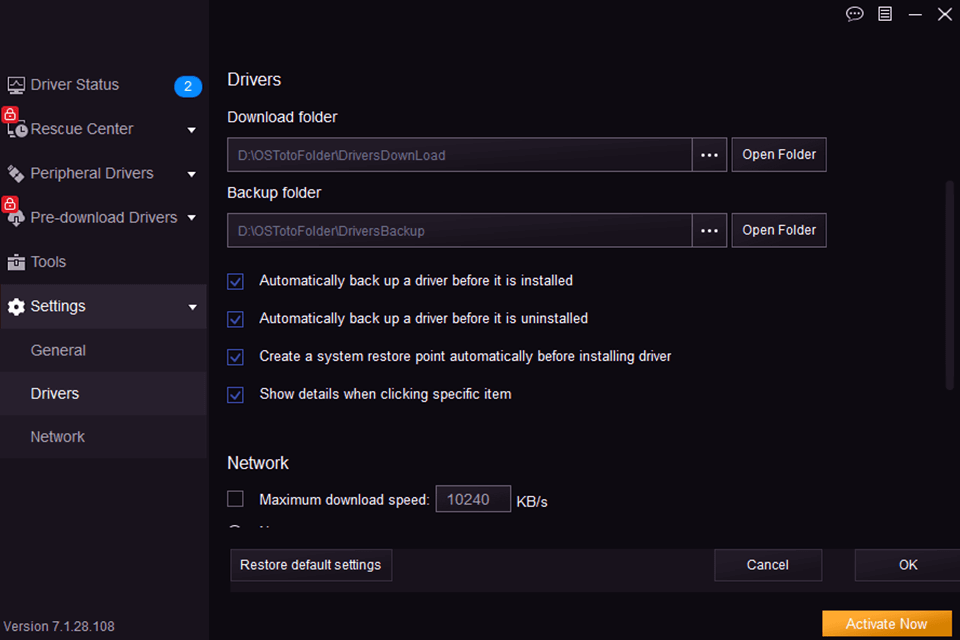This screenshot has height=640, width=960.
Task: Expand the Peripheral Drivers section
Action: click(191, 173)
